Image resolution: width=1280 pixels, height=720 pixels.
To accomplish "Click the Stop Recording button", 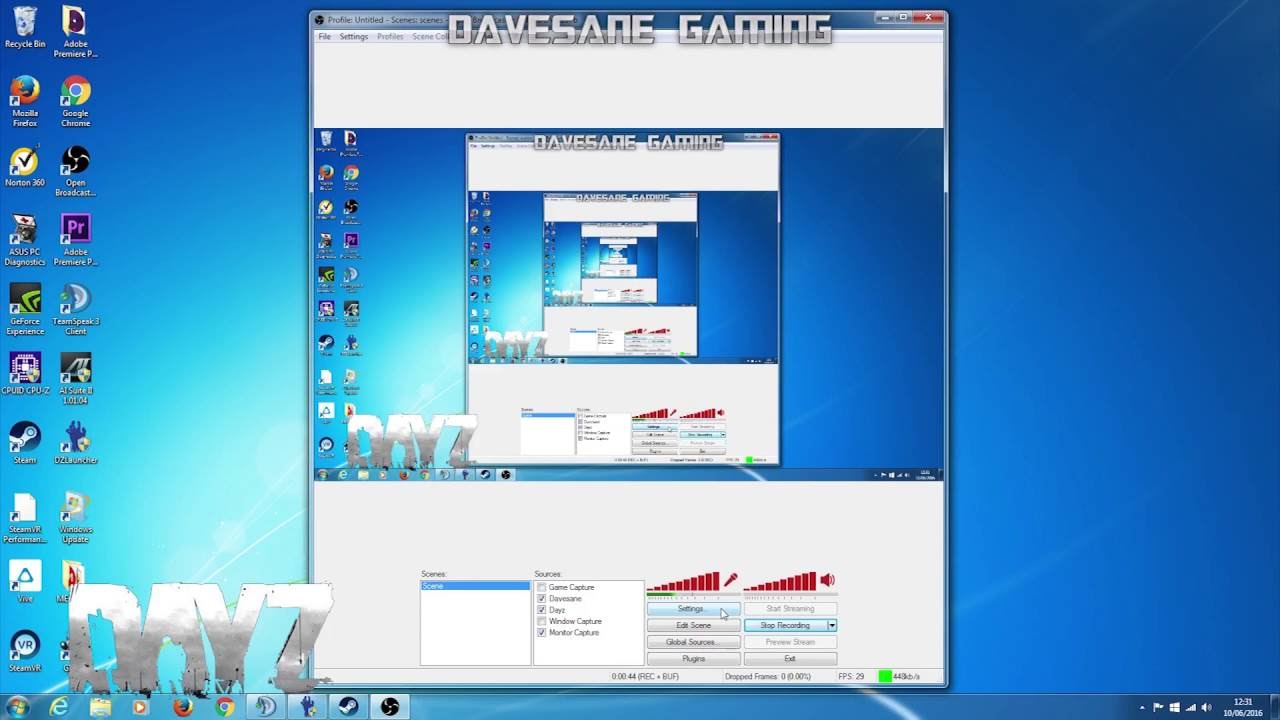I will point(785,625).
